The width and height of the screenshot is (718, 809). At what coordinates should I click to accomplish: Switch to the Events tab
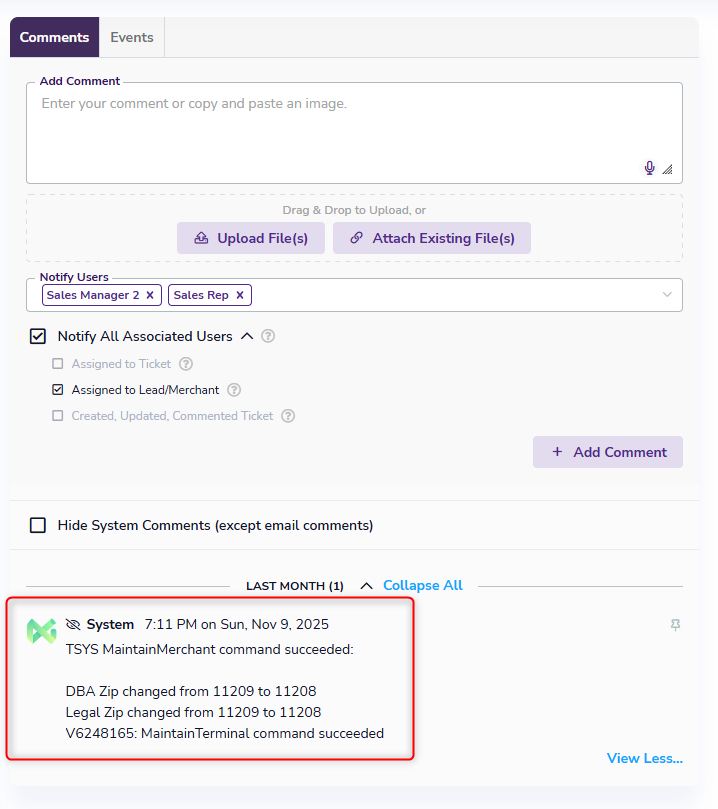point(132,37)
